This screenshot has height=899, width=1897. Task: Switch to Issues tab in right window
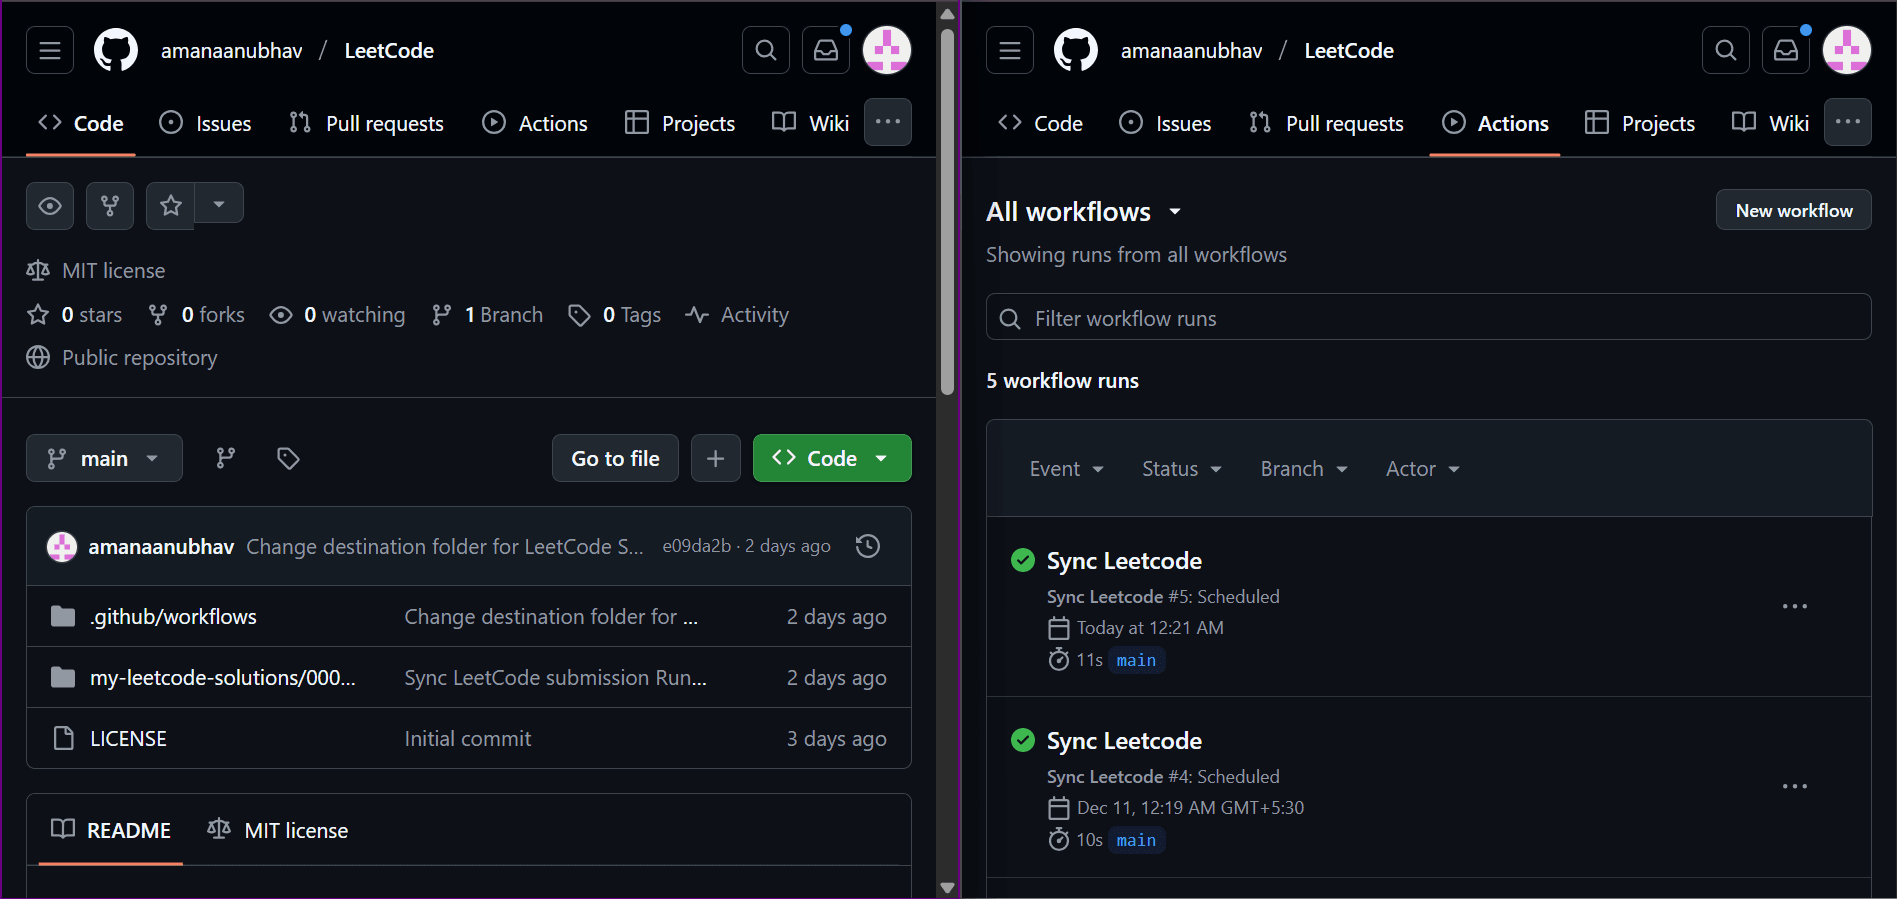coord(1165,123)
